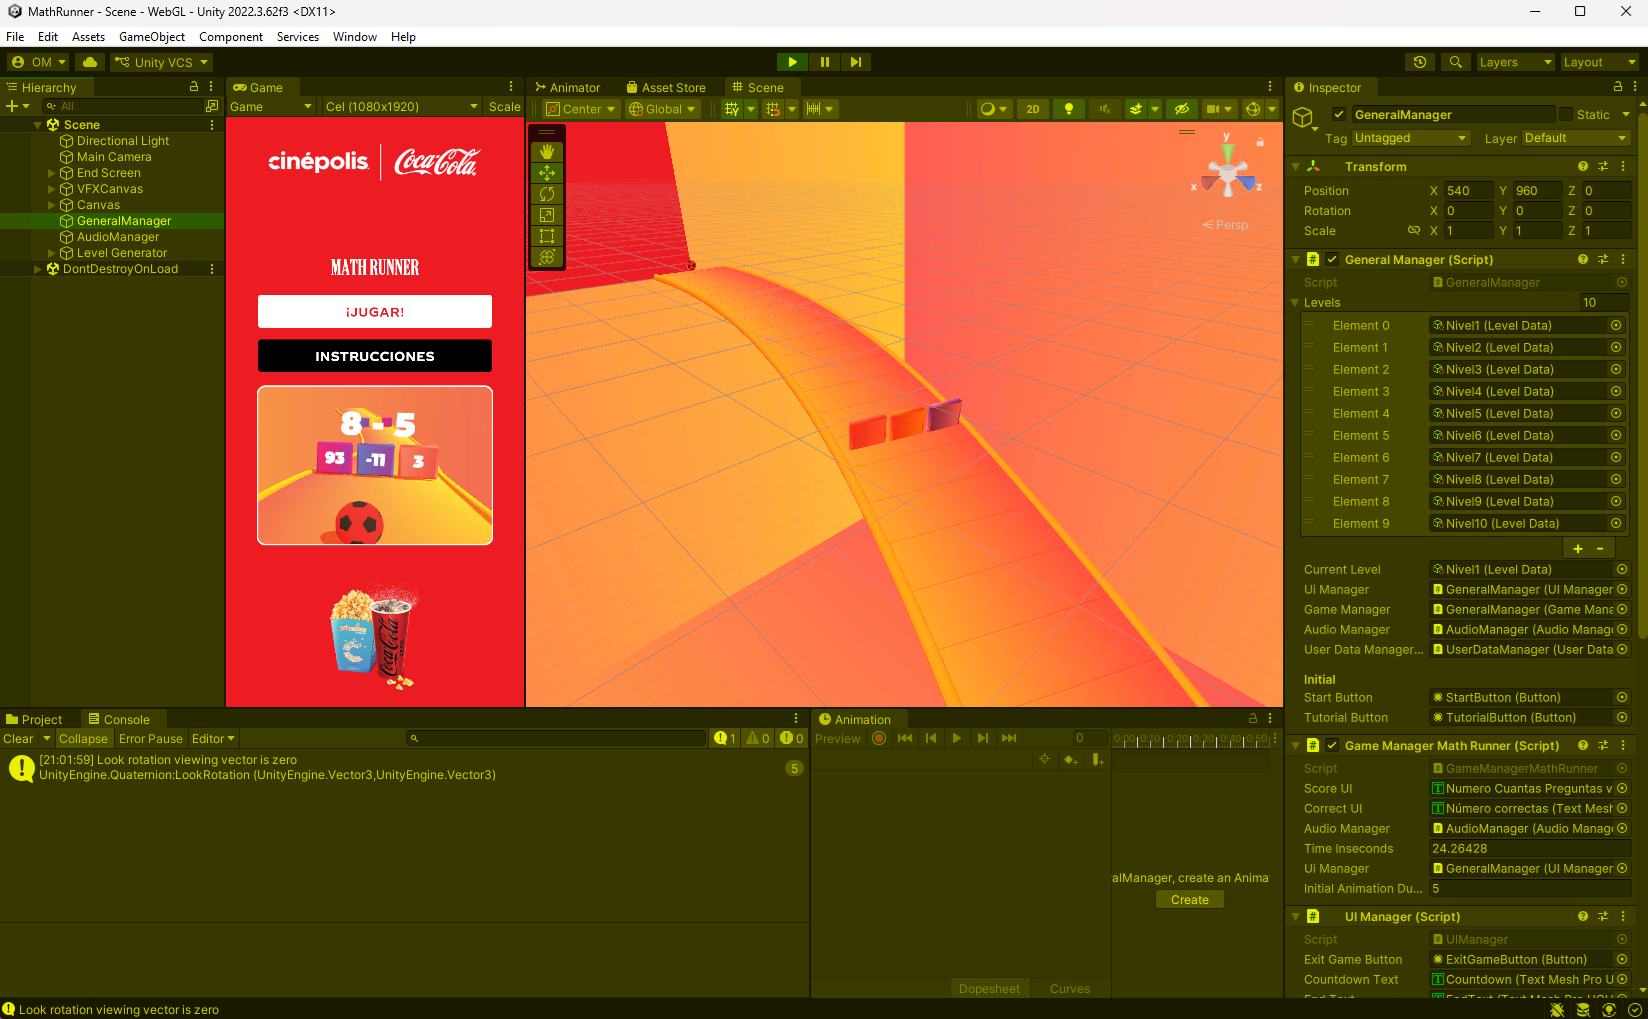Open the Tag Untagged dropdown

(1410, 138)
